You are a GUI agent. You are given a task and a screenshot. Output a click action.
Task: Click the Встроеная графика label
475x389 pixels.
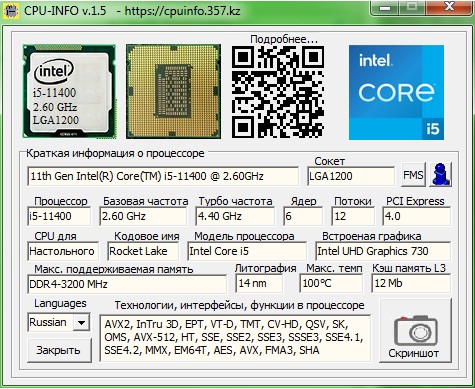point(372,236)
